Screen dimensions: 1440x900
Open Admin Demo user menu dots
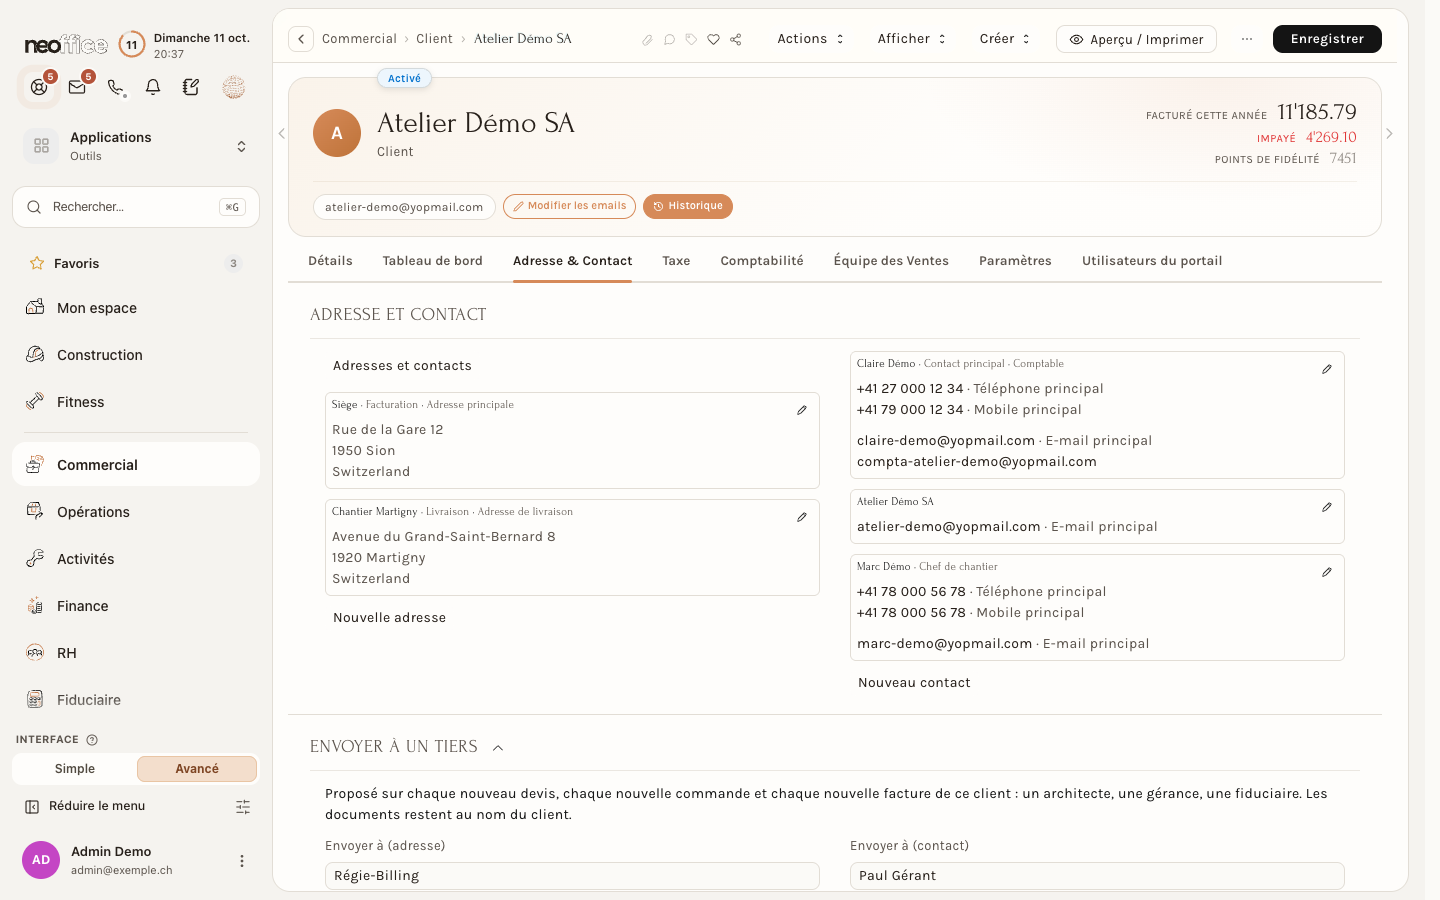point(241,861)
